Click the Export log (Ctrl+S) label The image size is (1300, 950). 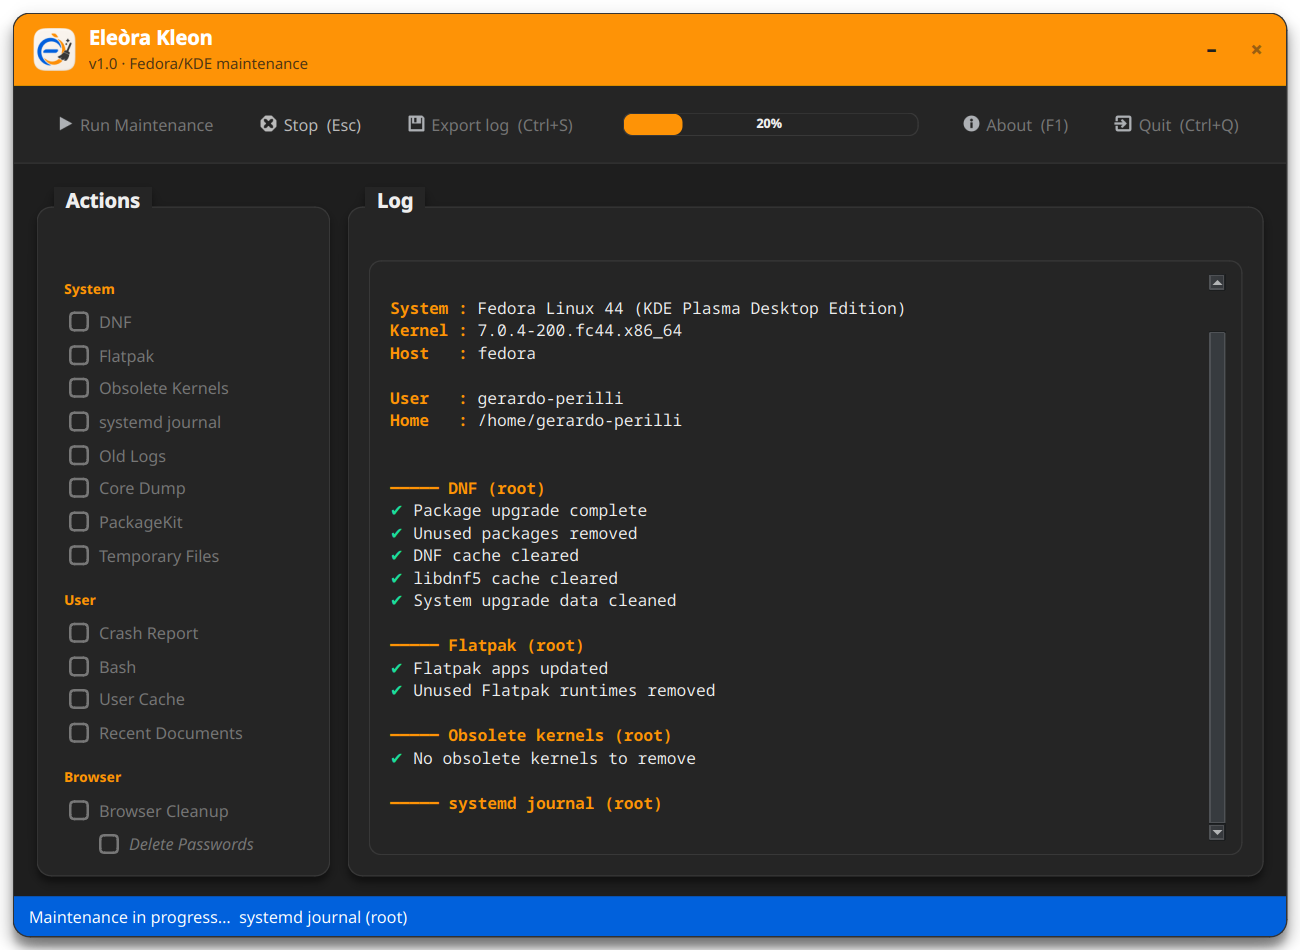(x=502, y=125)
